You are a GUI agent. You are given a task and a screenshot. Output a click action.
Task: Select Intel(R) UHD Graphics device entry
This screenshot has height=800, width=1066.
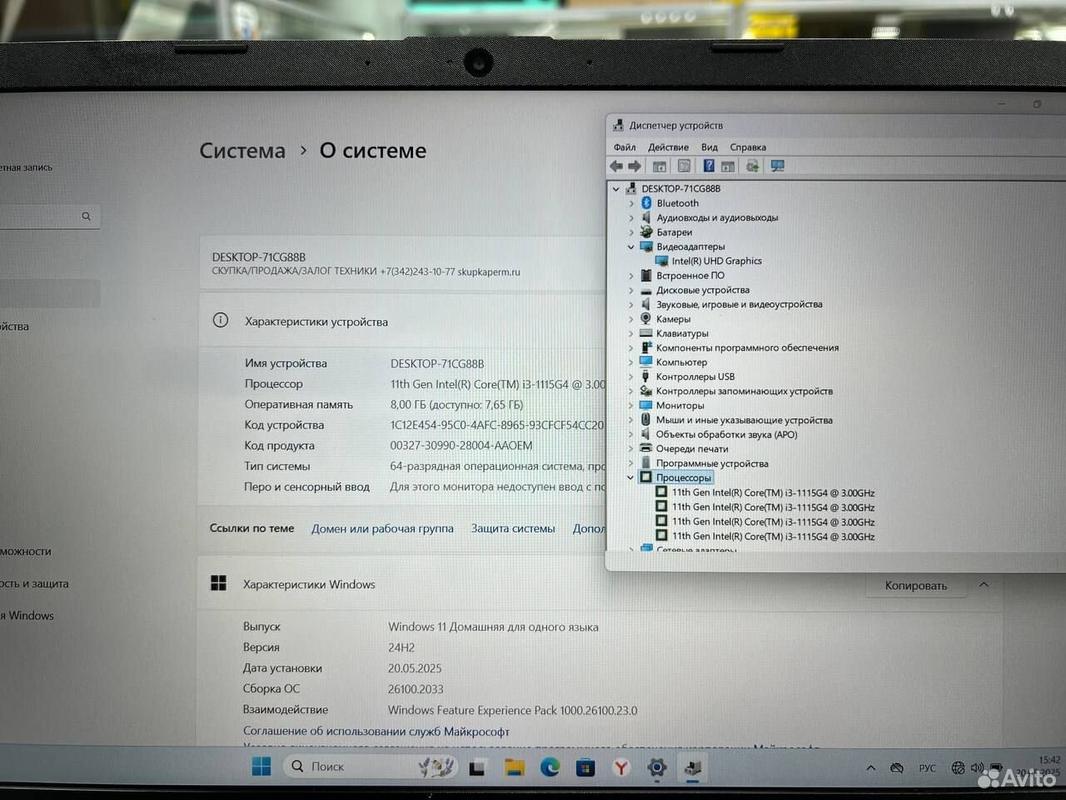[x=716, y=261]
